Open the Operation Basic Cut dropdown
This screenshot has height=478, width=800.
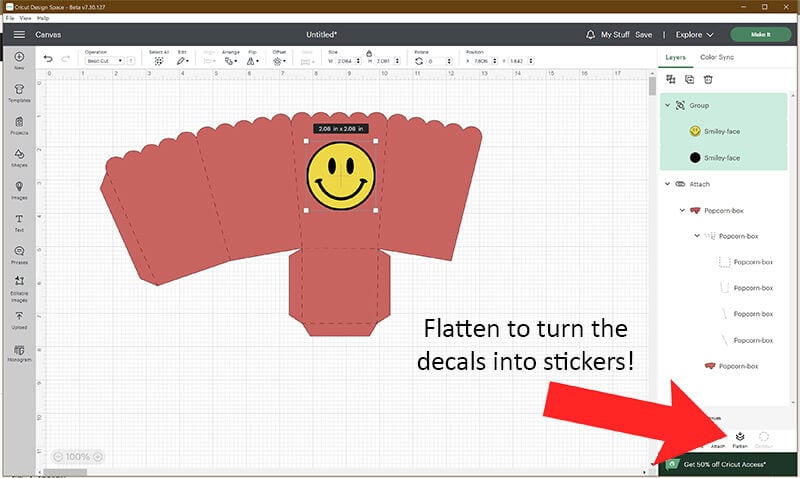click(x=104, y=61)
